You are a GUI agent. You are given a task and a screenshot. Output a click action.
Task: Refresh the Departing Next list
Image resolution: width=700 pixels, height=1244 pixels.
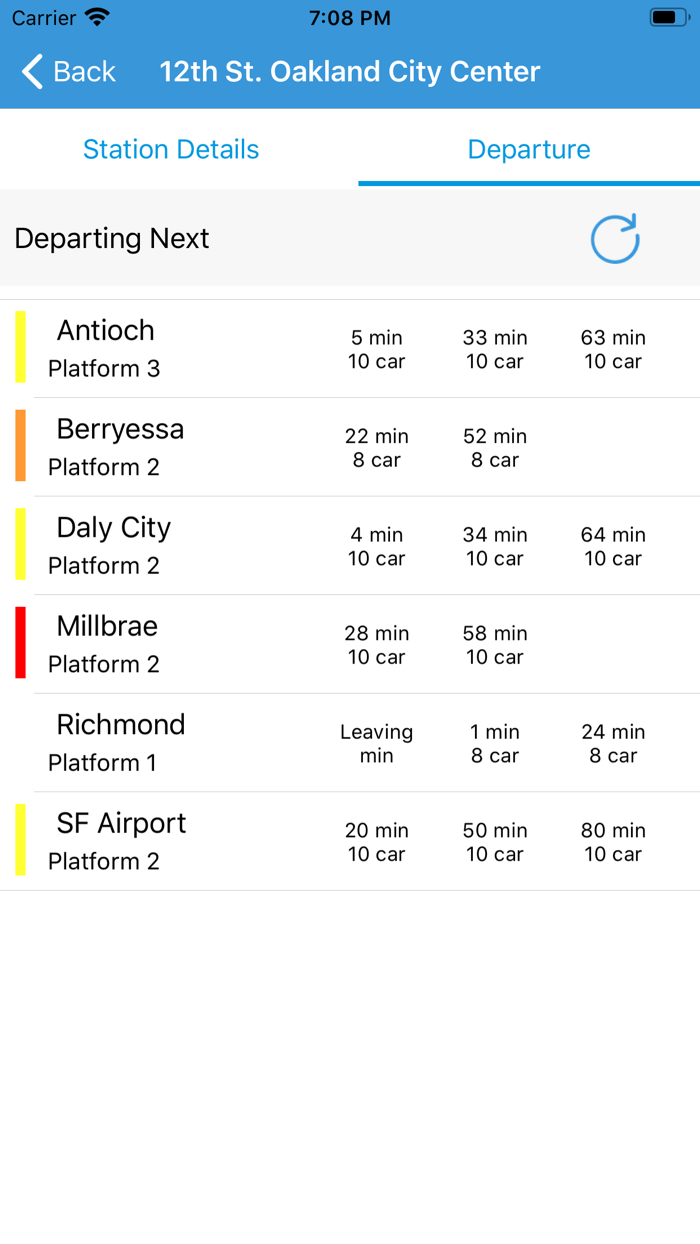(x=615, y=239)
